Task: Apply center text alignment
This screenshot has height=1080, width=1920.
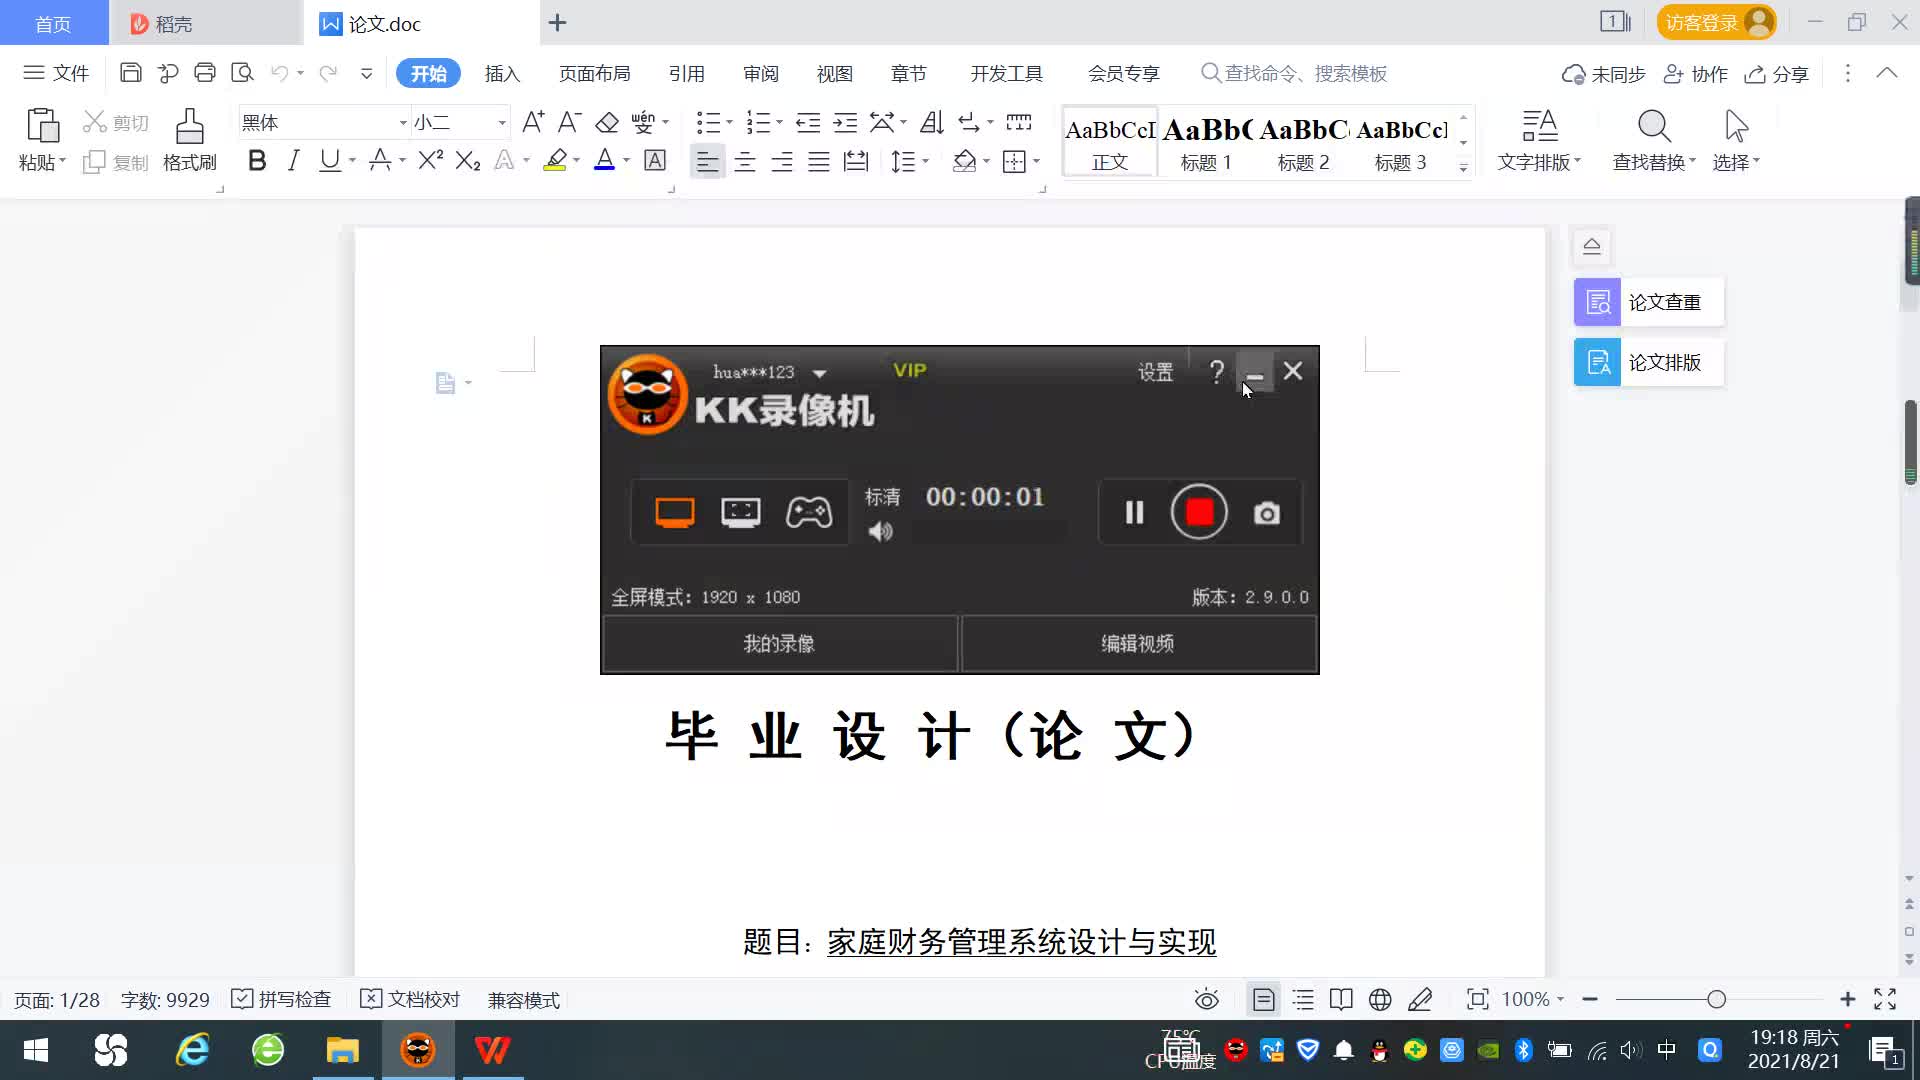Action: pyautogui.click(x=744, y=162)
